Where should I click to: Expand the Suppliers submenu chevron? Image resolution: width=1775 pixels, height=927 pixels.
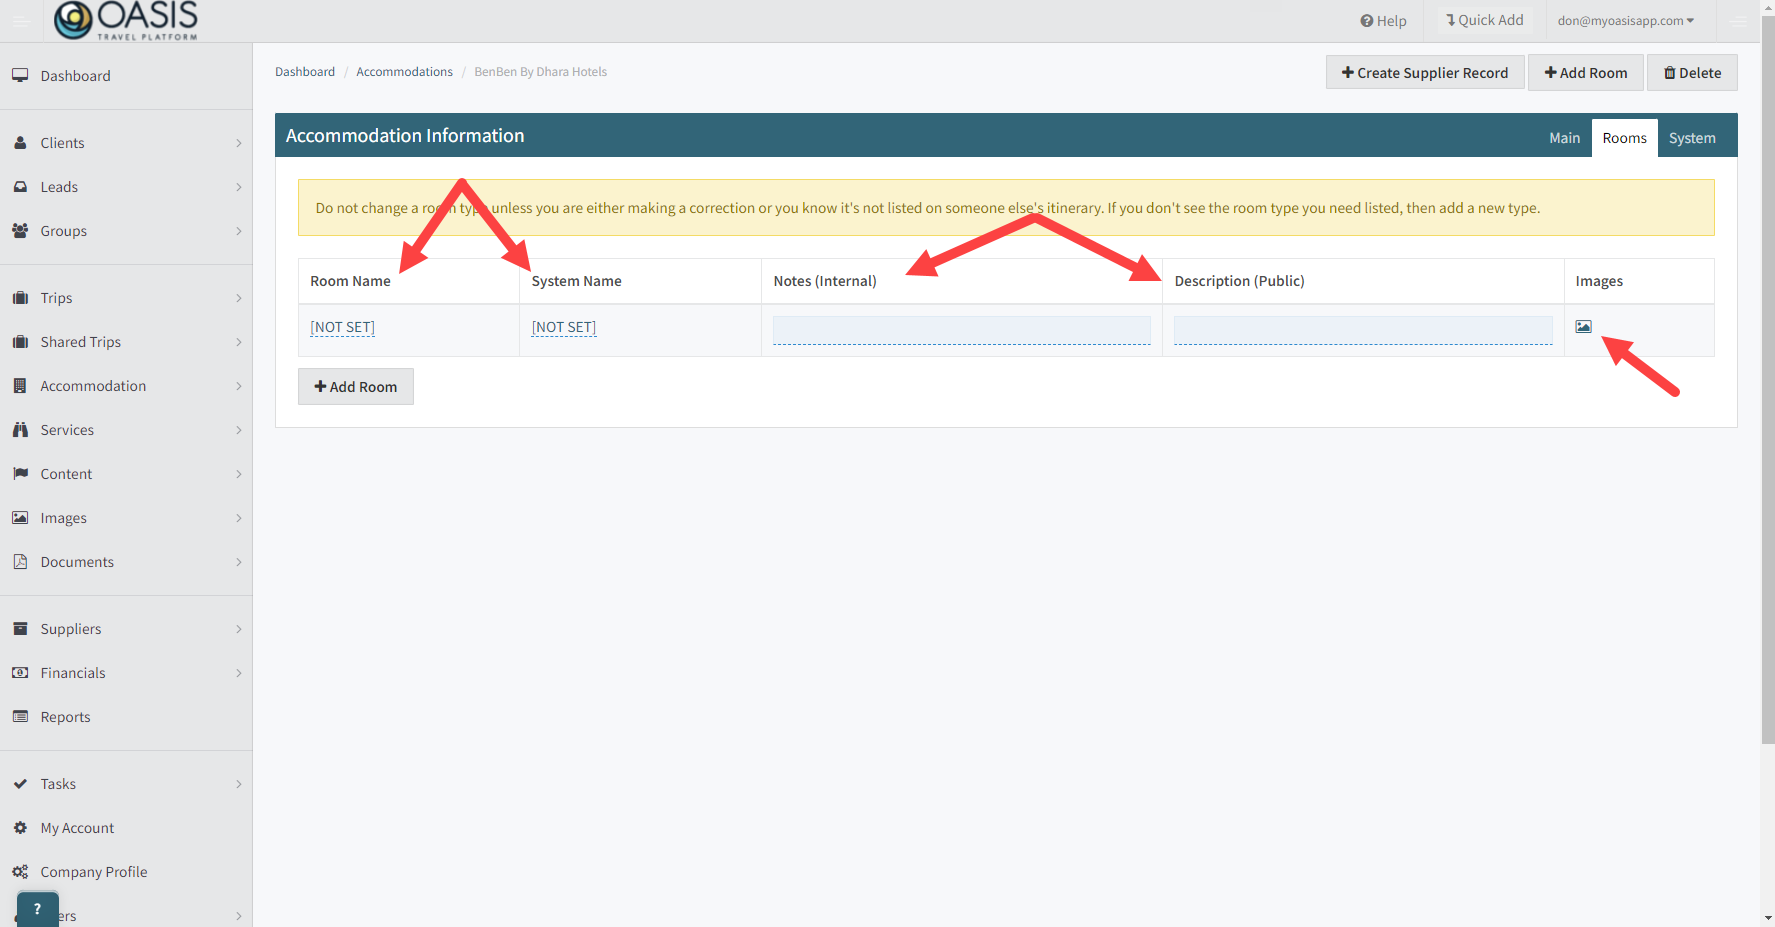(x=239, y=629)
